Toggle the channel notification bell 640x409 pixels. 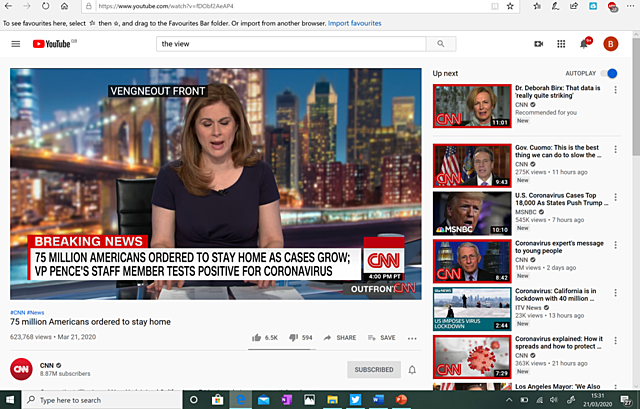click(x=412, y=370)
